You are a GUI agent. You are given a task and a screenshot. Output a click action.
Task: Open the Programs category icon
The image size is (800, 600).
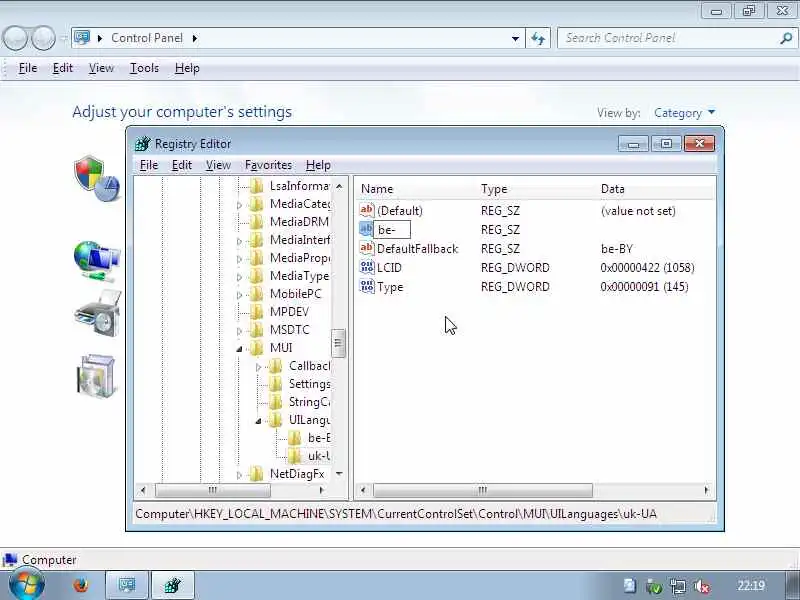click(96, 376)
